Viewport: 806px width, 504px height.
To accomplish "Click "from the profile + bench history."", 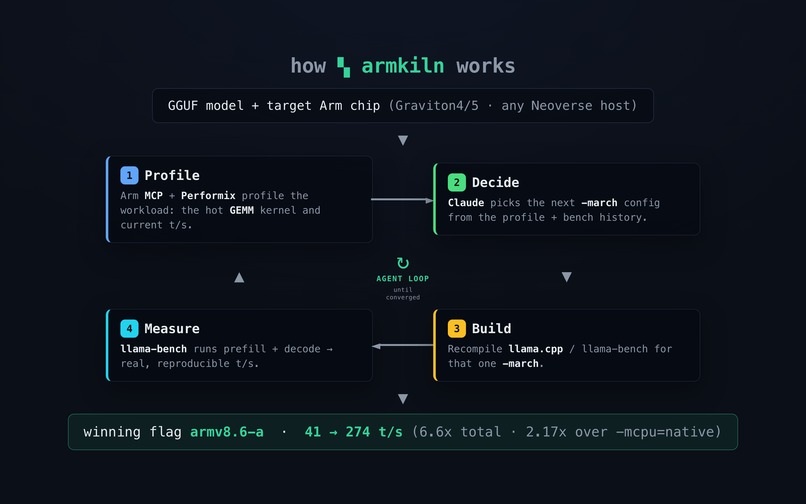I will click(x=547, y=218).
